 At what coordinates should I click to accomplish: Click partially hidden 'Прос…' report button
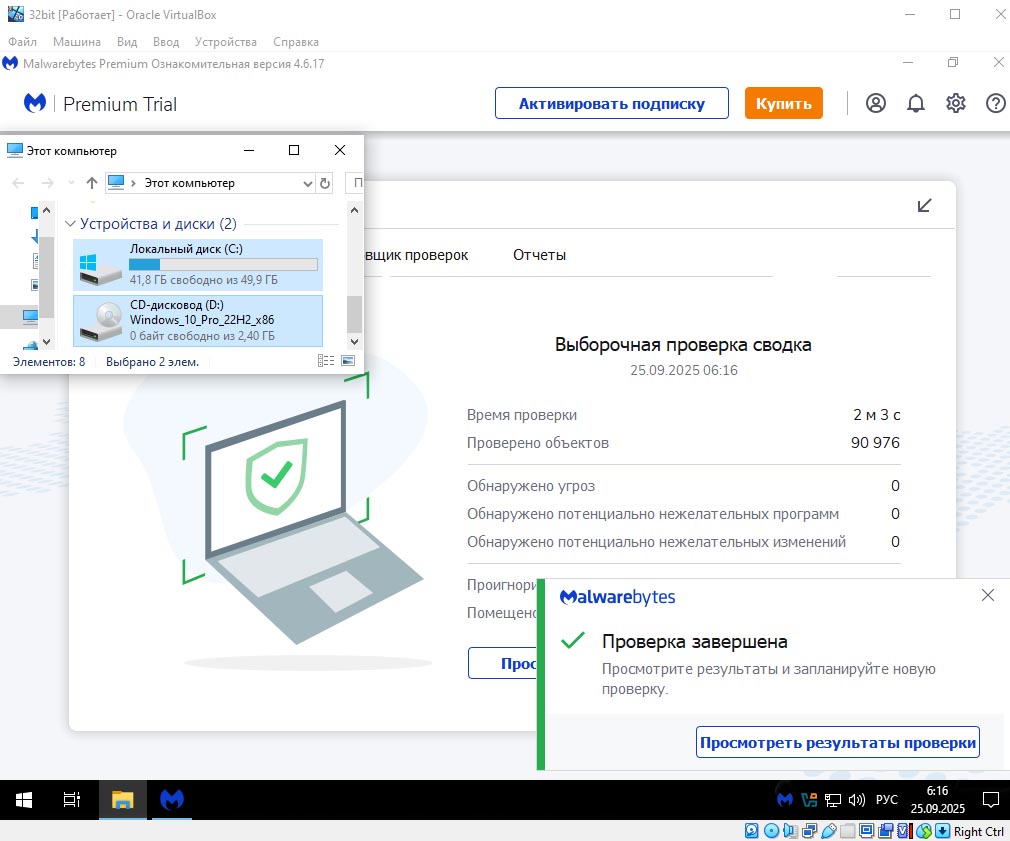(502, 663)
